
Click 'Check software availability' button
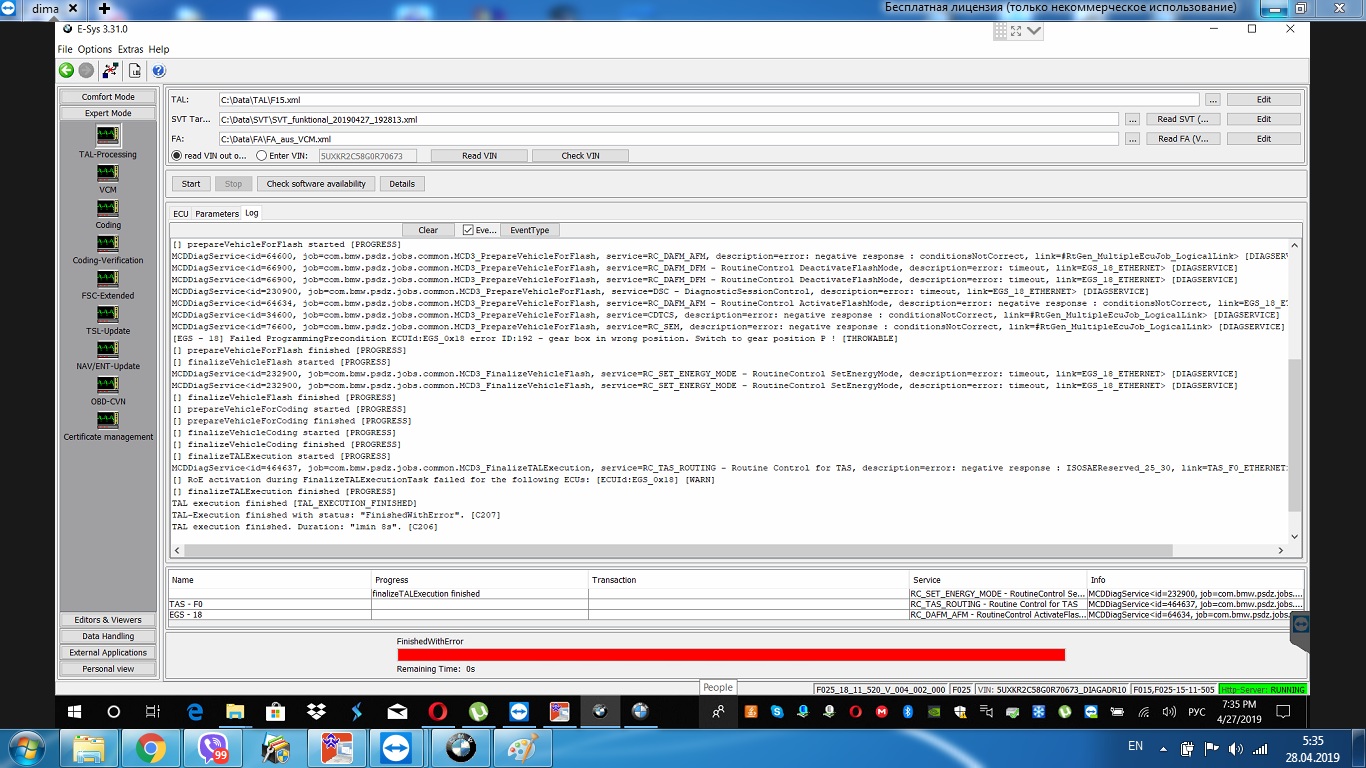(x=317, y=184)
